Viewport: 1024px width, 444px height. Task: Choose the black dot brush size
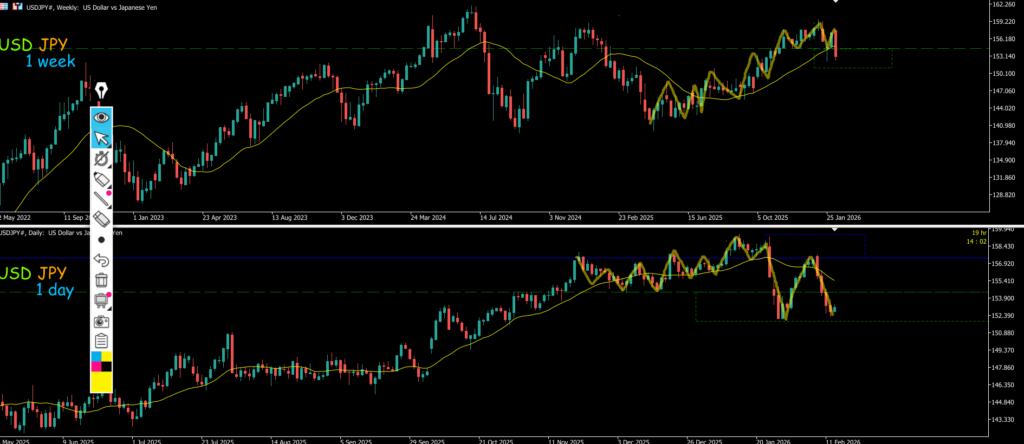click(x=101, y=240)
